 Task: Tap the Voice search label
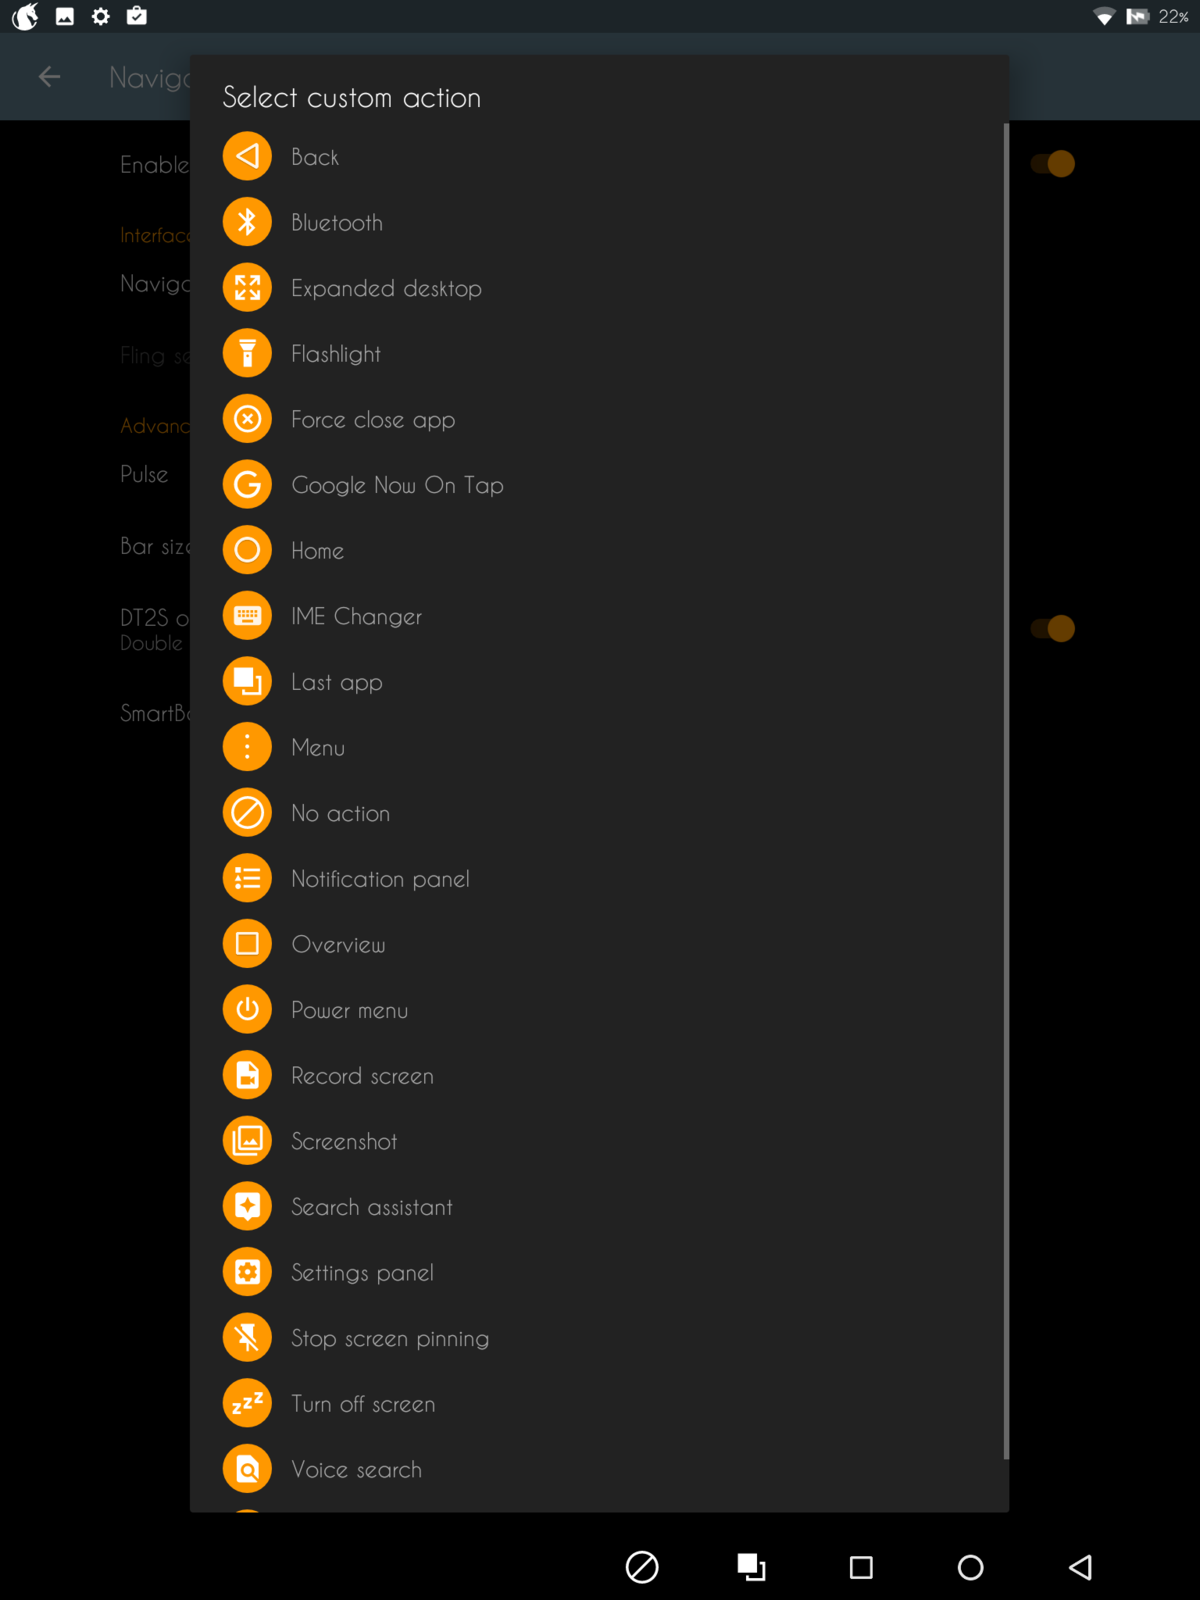356,1470
